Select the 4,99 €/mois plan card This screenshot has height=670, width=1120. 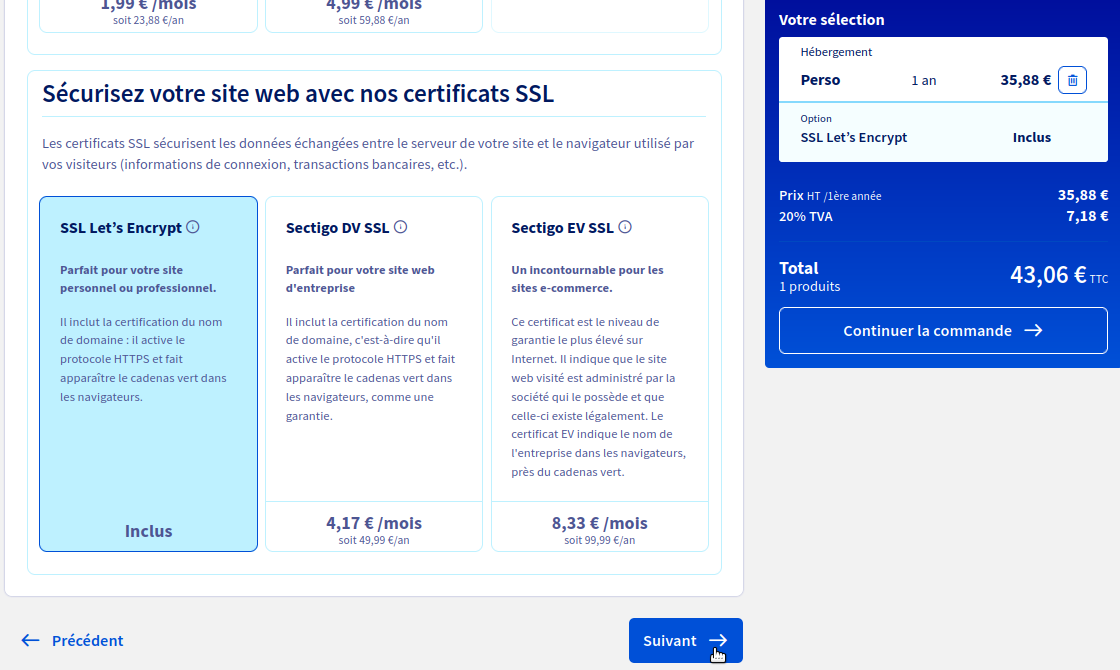(x=374, y=12)
